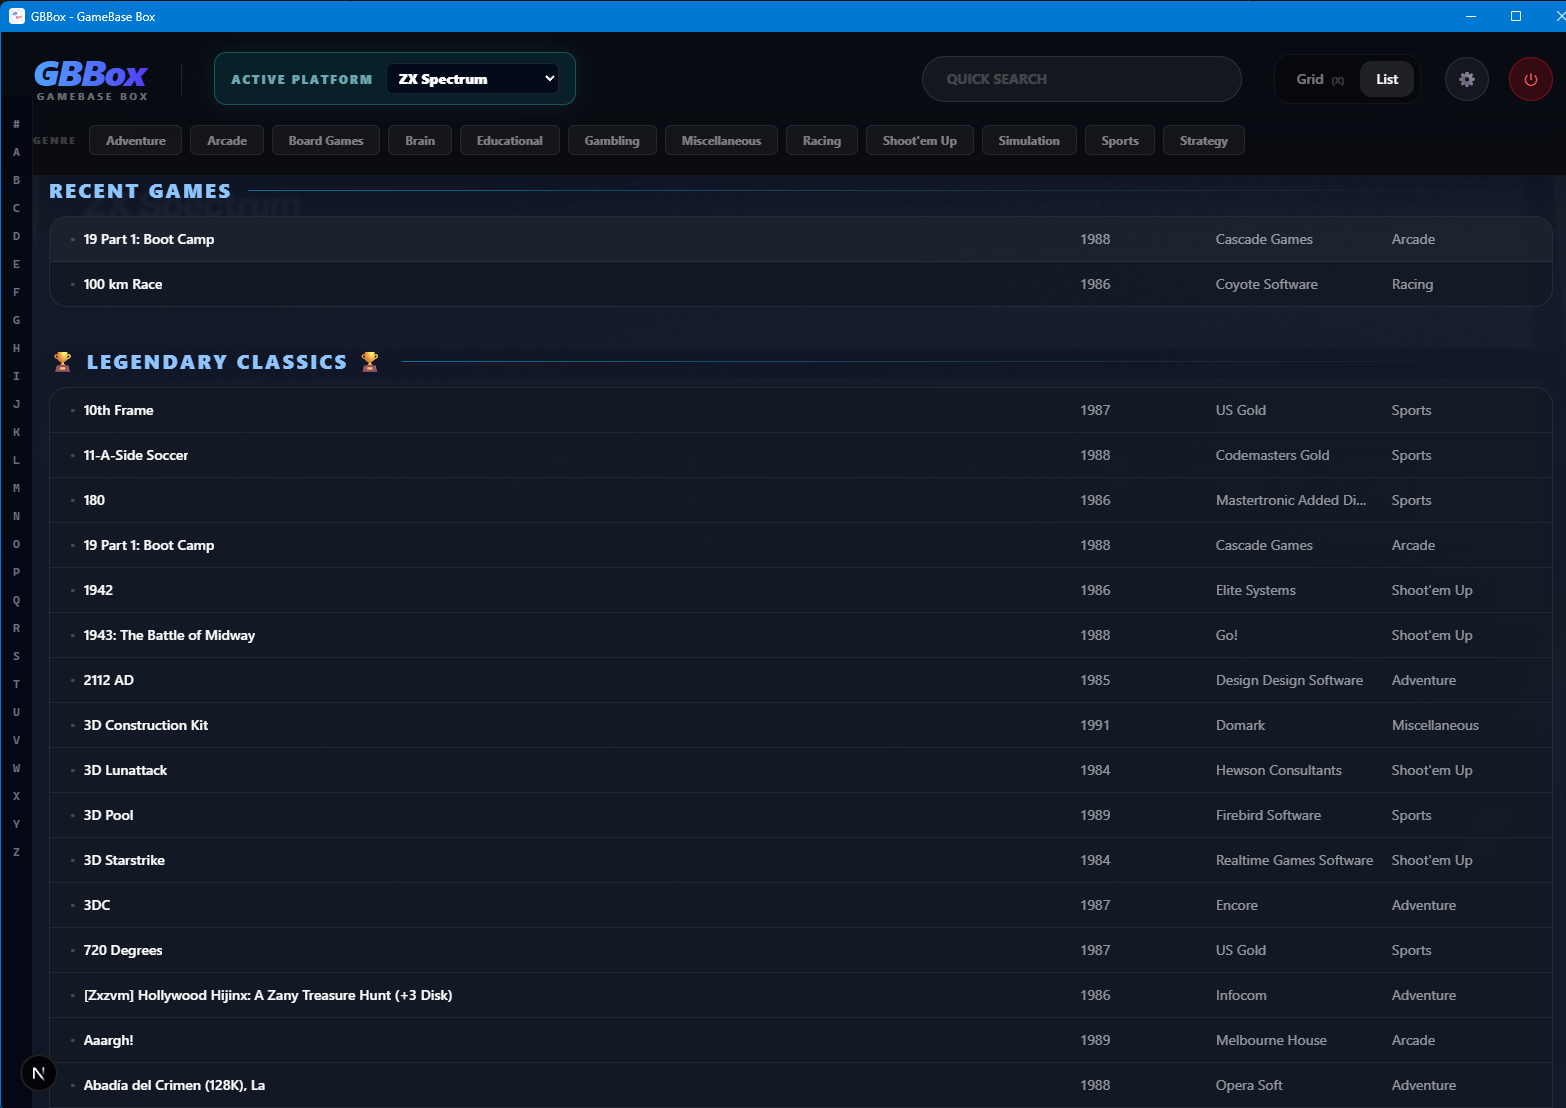The width and height of the screenshot is (1566, 1108).
Task: Select 3D Starstrike game row
Action: tap(800, 860)
